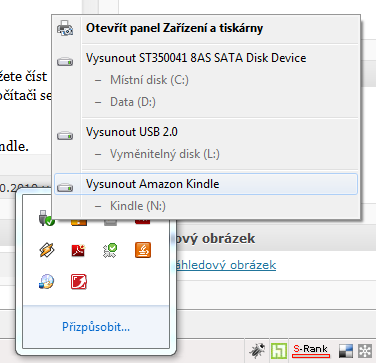Click the Winamp lightning bolt tray icon
Viewport: 376px width, 363px height.
[x=47, y=250]
